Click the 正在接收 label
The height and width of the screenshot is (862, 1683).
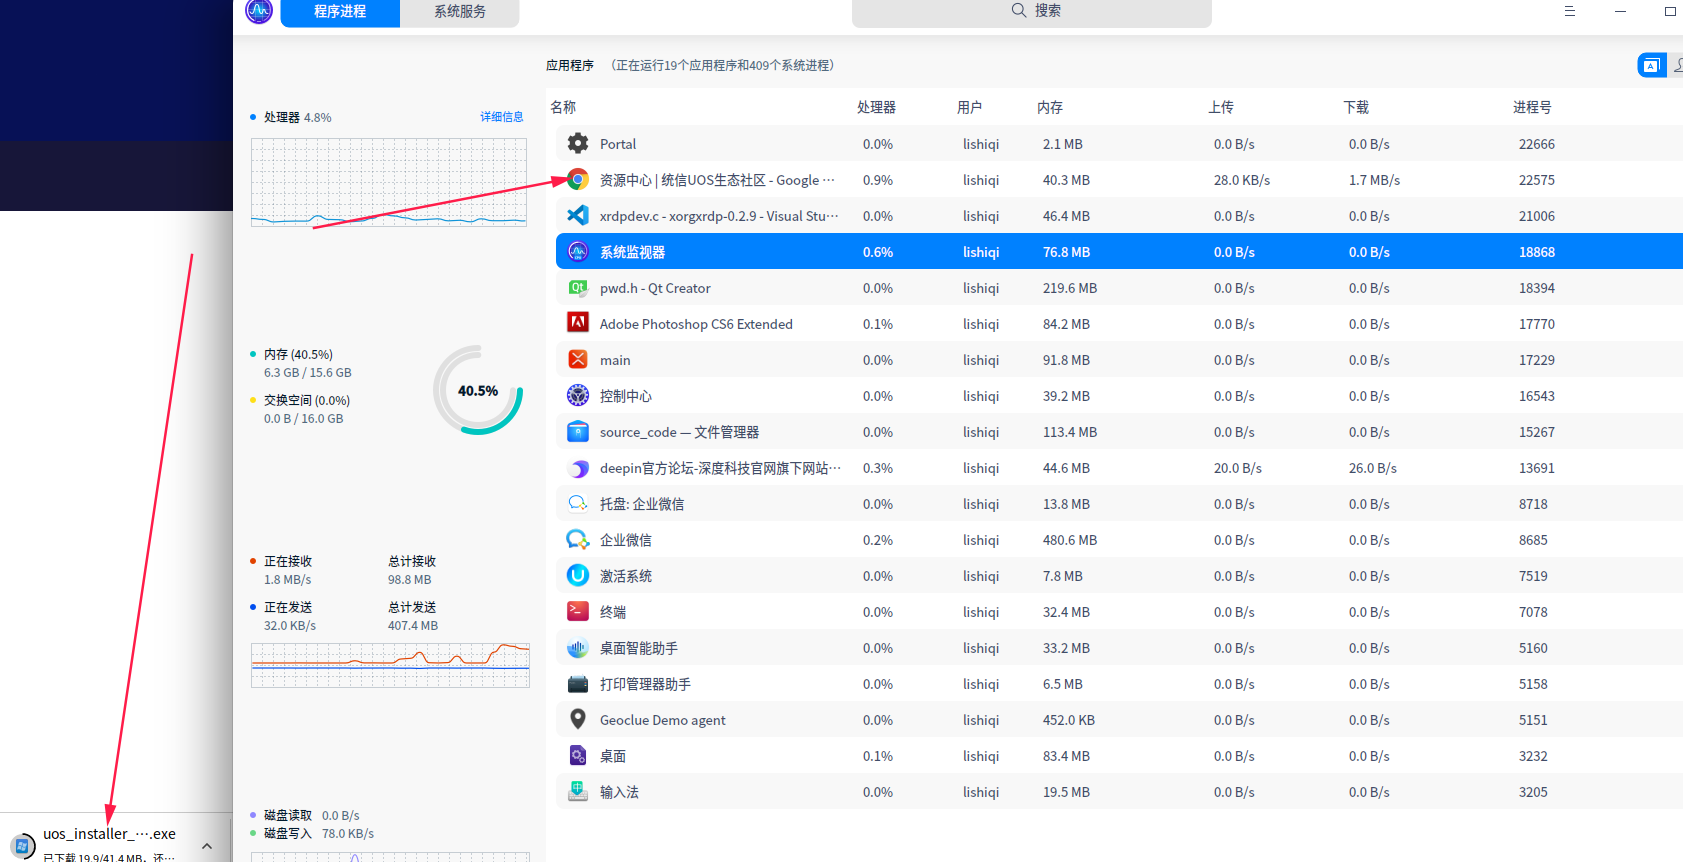(x=288, y=561)
